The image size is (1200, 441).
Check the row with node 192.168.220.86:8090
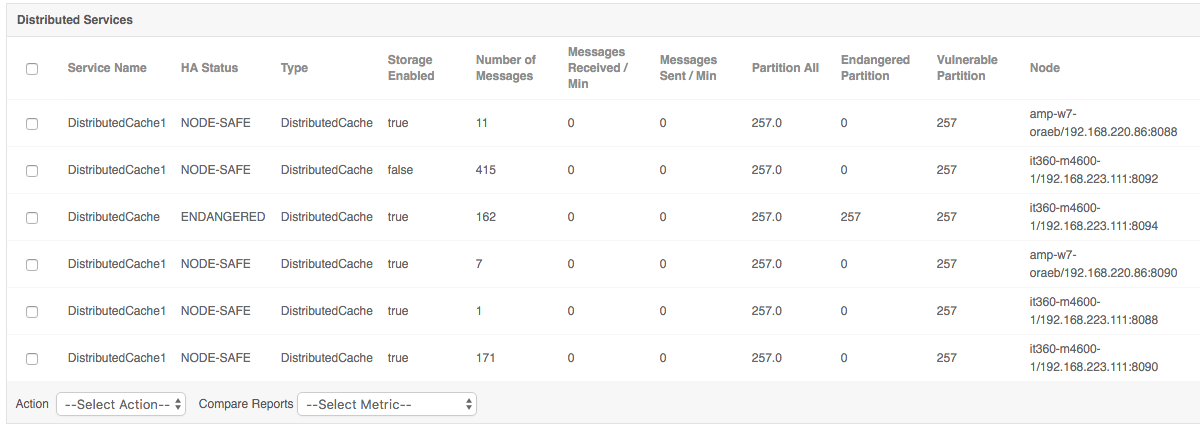(x=32, y=265)
